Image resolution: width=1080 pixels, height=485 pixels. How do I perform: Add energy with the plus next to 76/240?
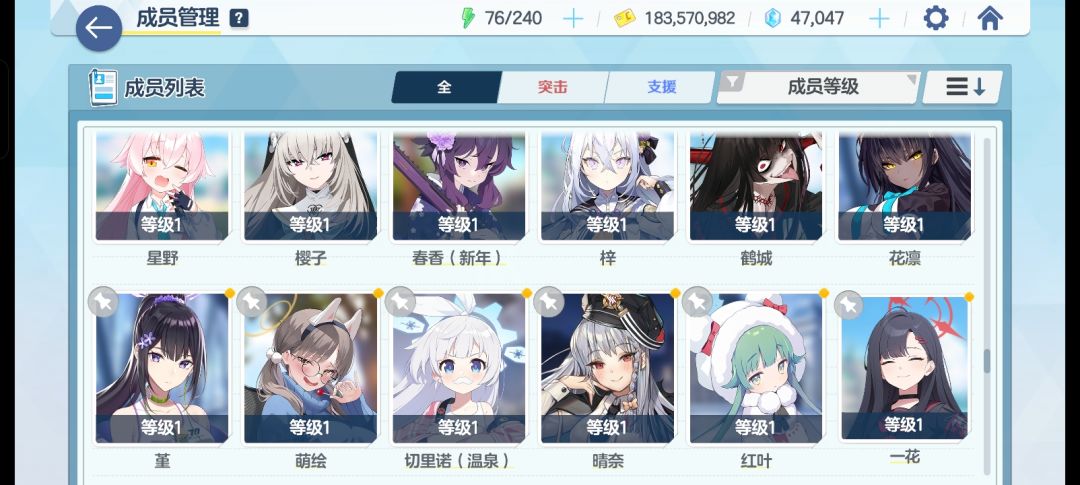573,18
